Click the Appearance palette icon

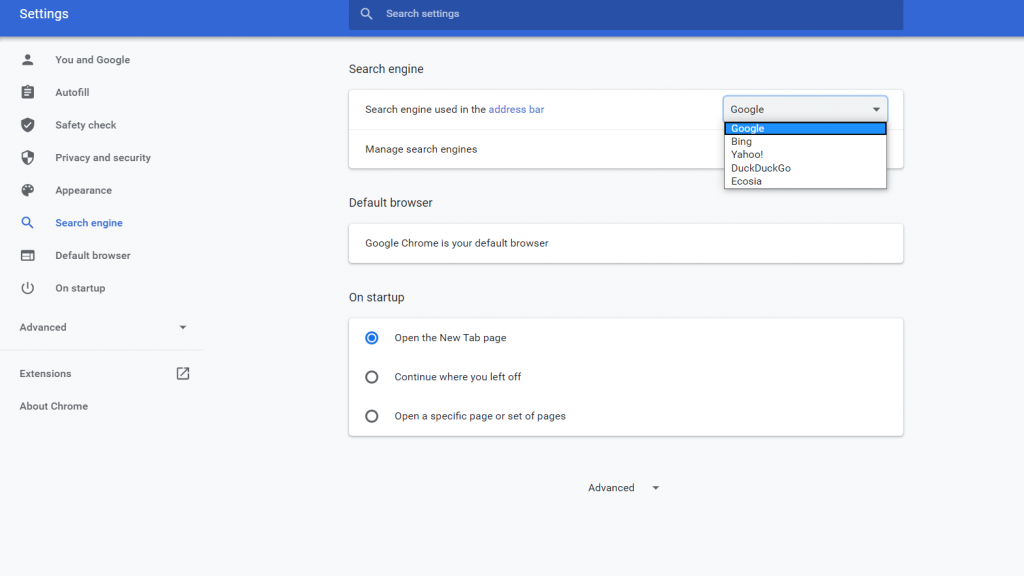pyautogui.click(x=28, y=190)
